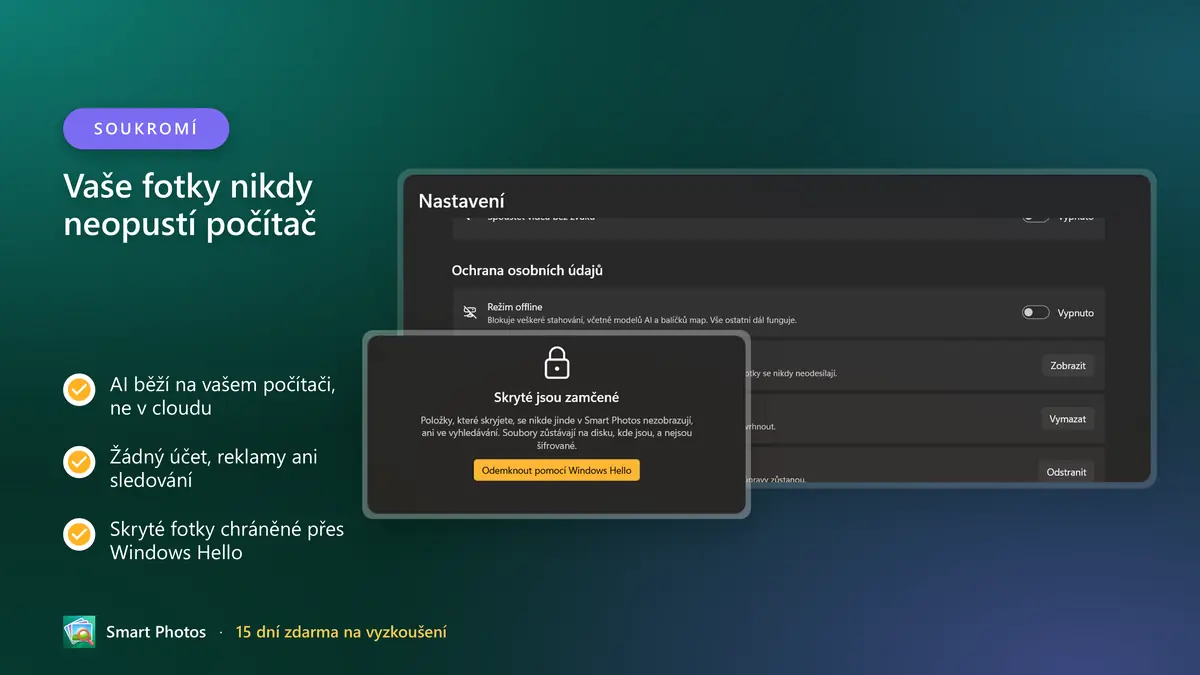Click the Režim offline crossed-out cloud icon
This screenshot has width=1200, height=675.
coord(470,313)
